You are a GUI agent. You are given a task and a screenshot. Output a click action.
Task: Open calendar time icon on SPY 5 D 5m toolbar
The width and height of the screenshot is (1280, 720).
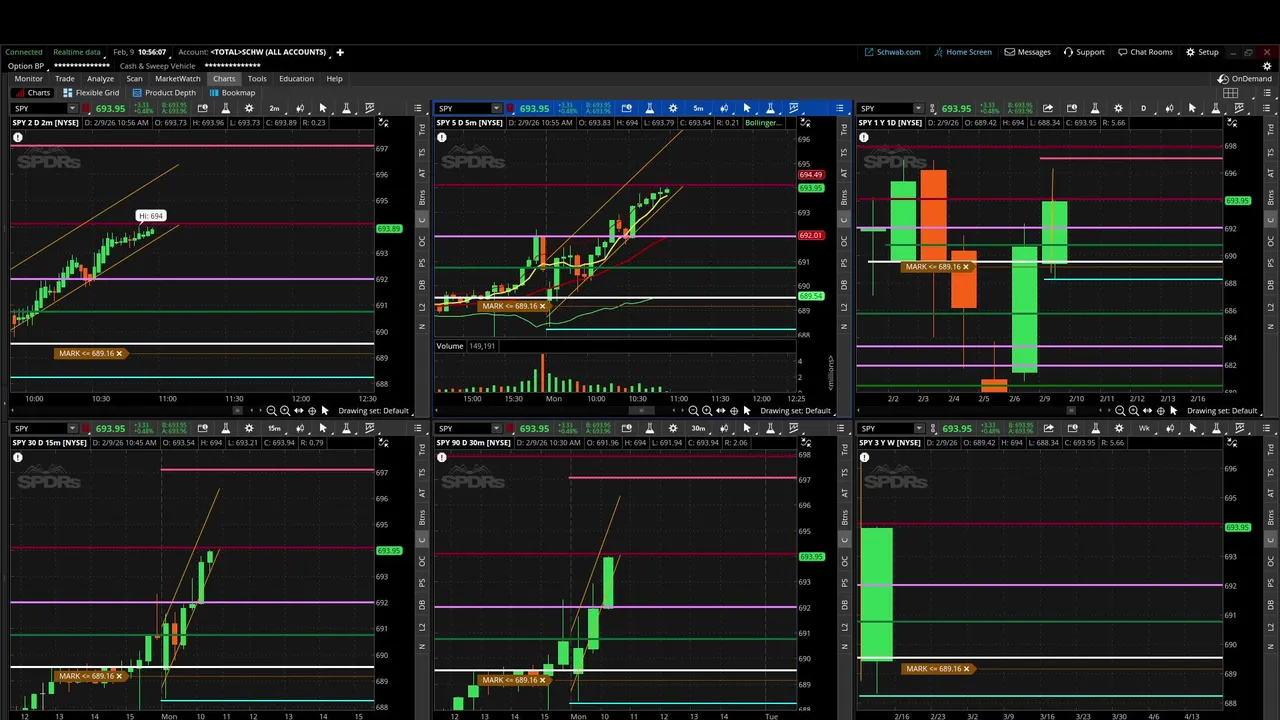tap(625, 108)
